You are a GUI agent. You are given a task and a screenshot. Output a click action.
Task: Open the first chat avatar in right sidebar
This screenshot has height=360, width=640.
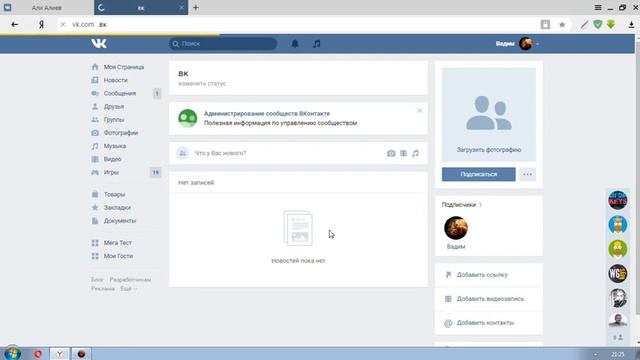[x=618, y=200]
